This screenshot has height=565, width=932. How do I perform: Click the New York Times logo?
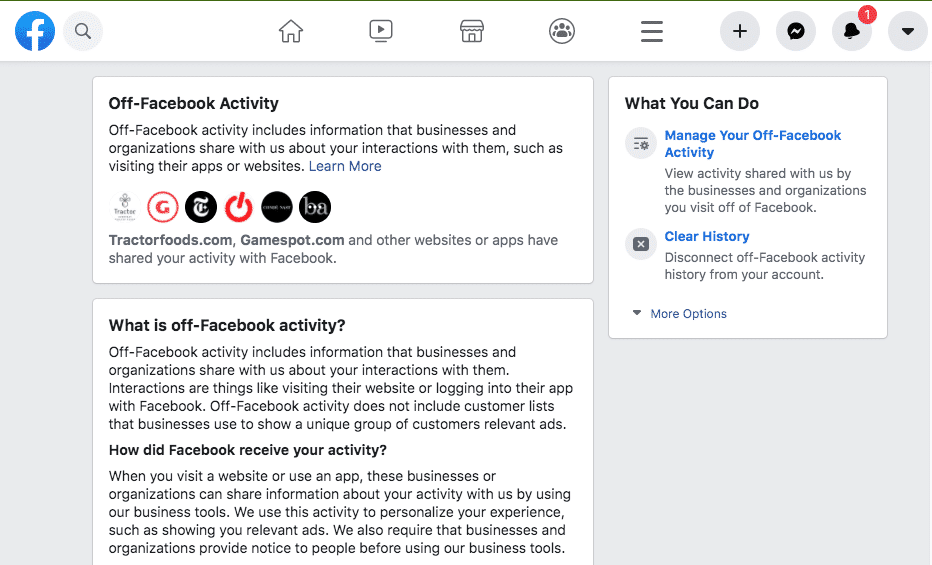click(201, 207)
